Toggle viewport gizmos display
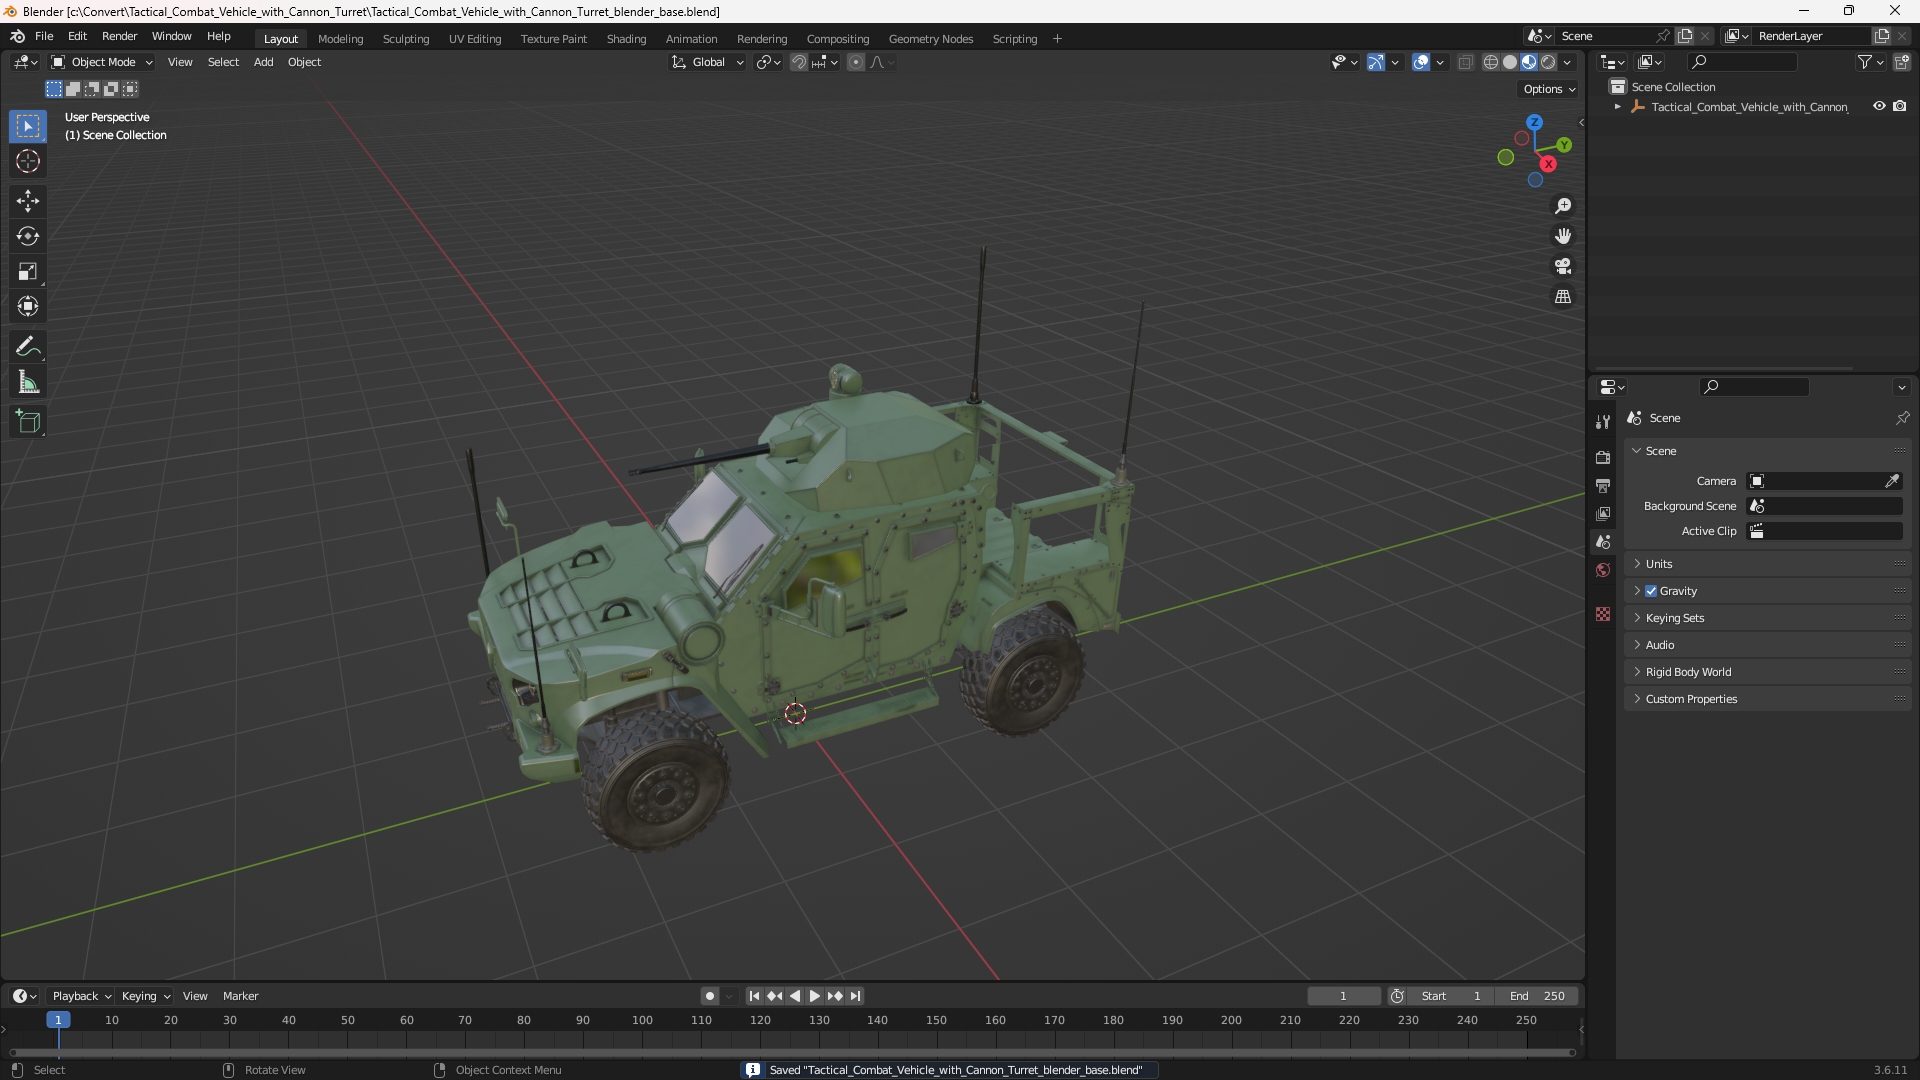This screenshot has height=1080, width=1920. (x=1376, y=62)
